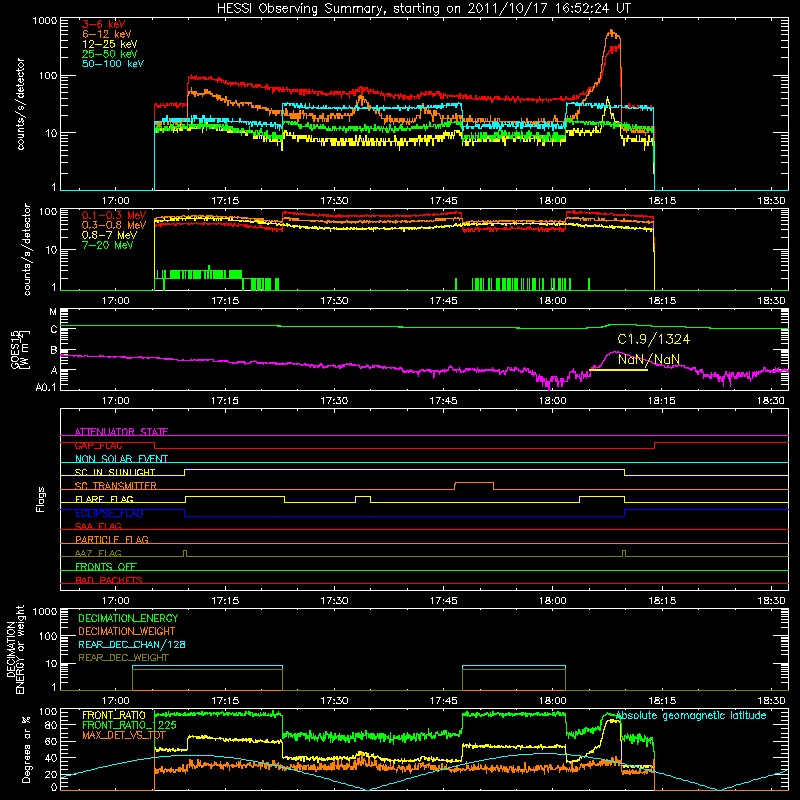The height and width of the screenshot is (800, 800).
Task: Select the 50-100 keV legend label
Action: (112, 63)
